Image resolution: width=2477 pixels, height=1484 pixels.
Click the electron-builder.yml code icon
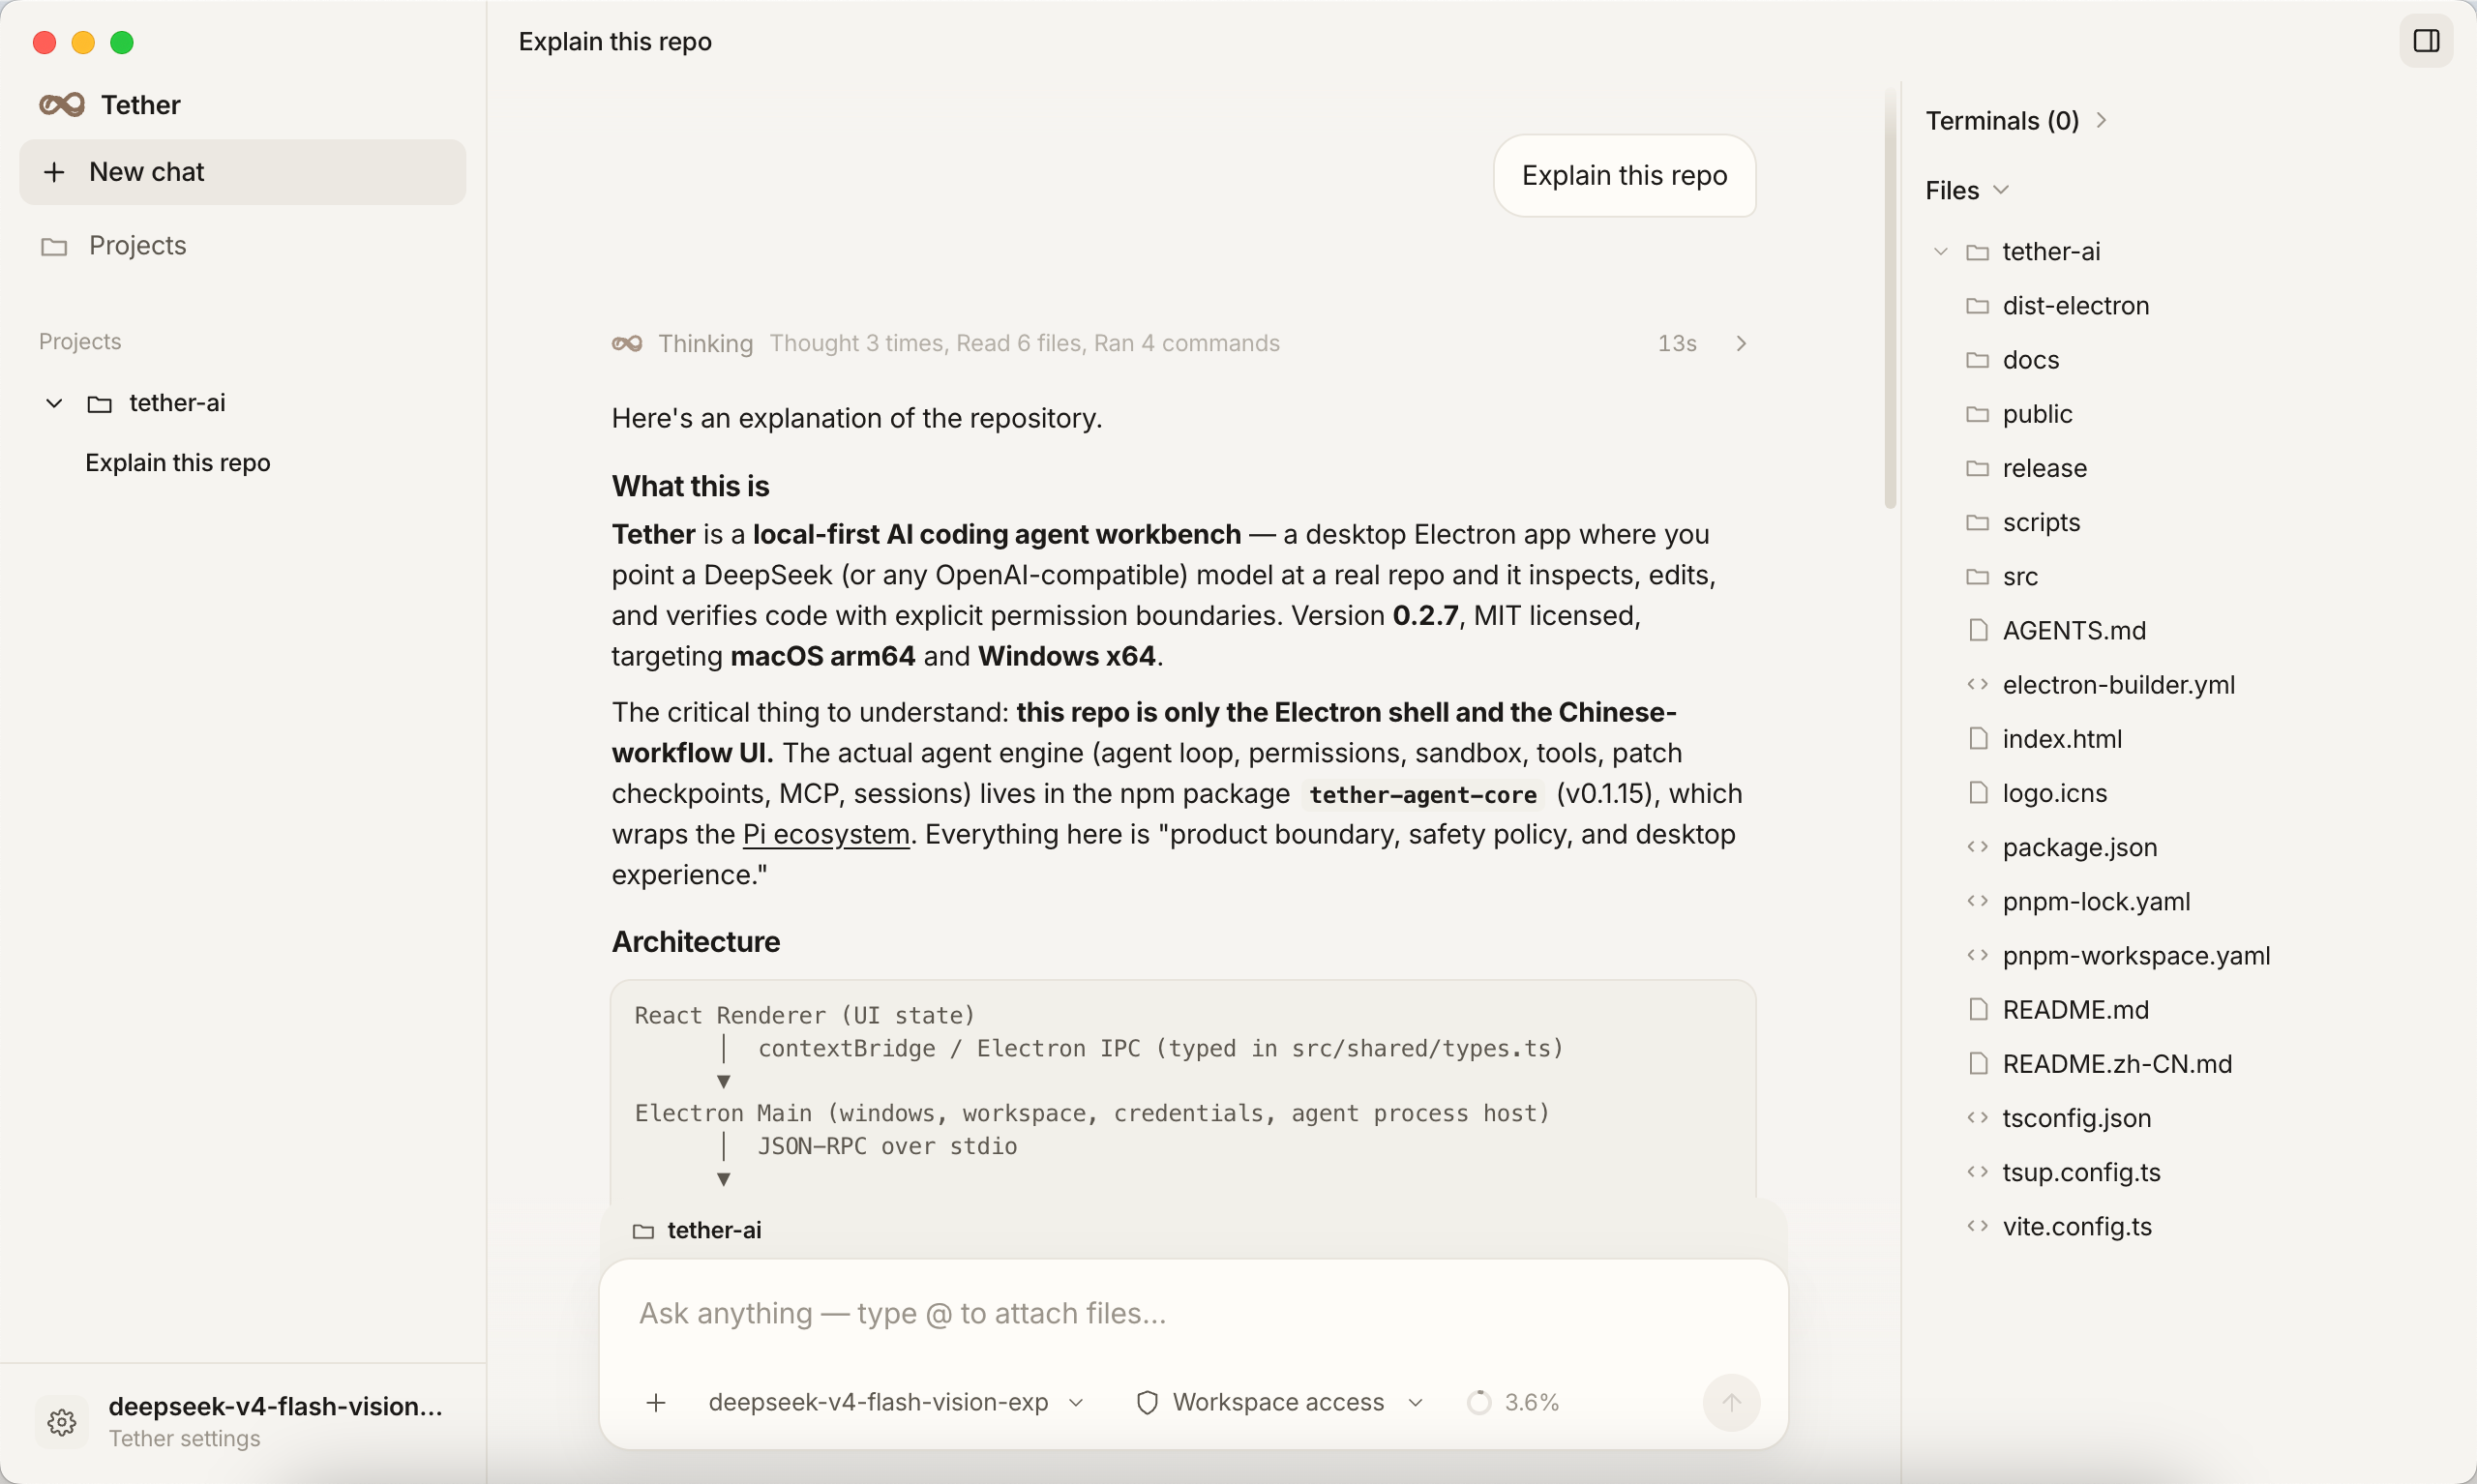(x=1977, y=684)
